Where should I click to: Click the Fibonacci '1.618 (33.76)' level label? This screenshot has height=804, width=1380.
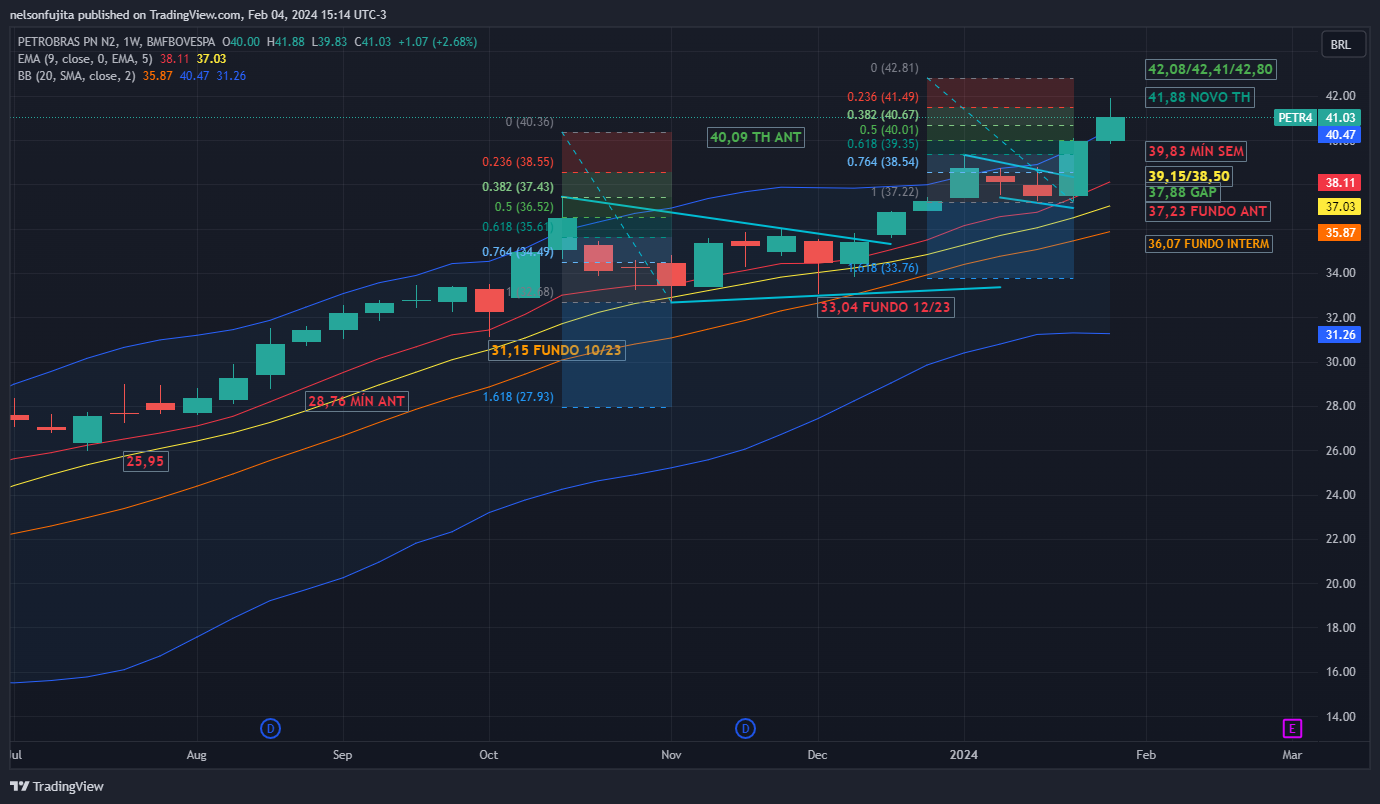tap(883, 268)
